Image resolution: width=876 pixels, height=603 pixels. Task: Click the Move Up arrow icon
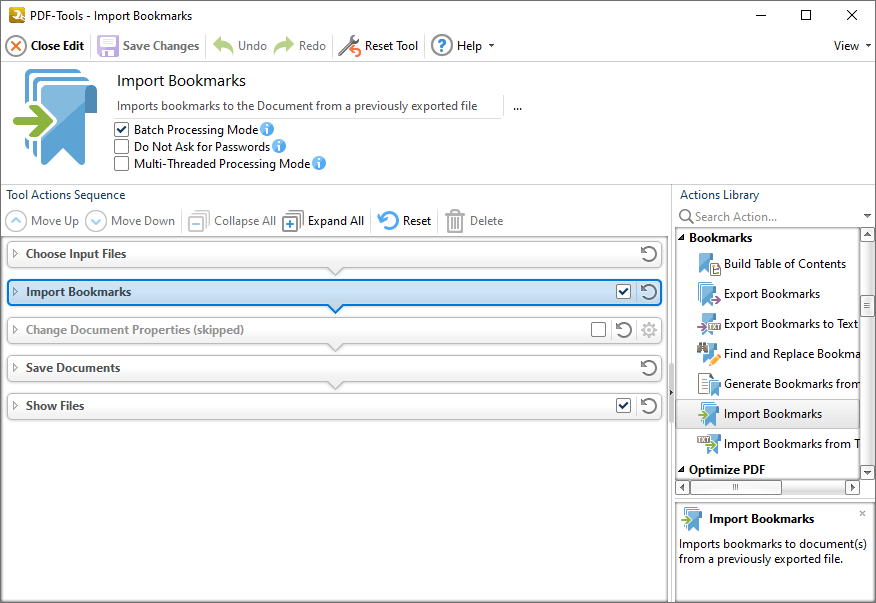pos(16,221)
